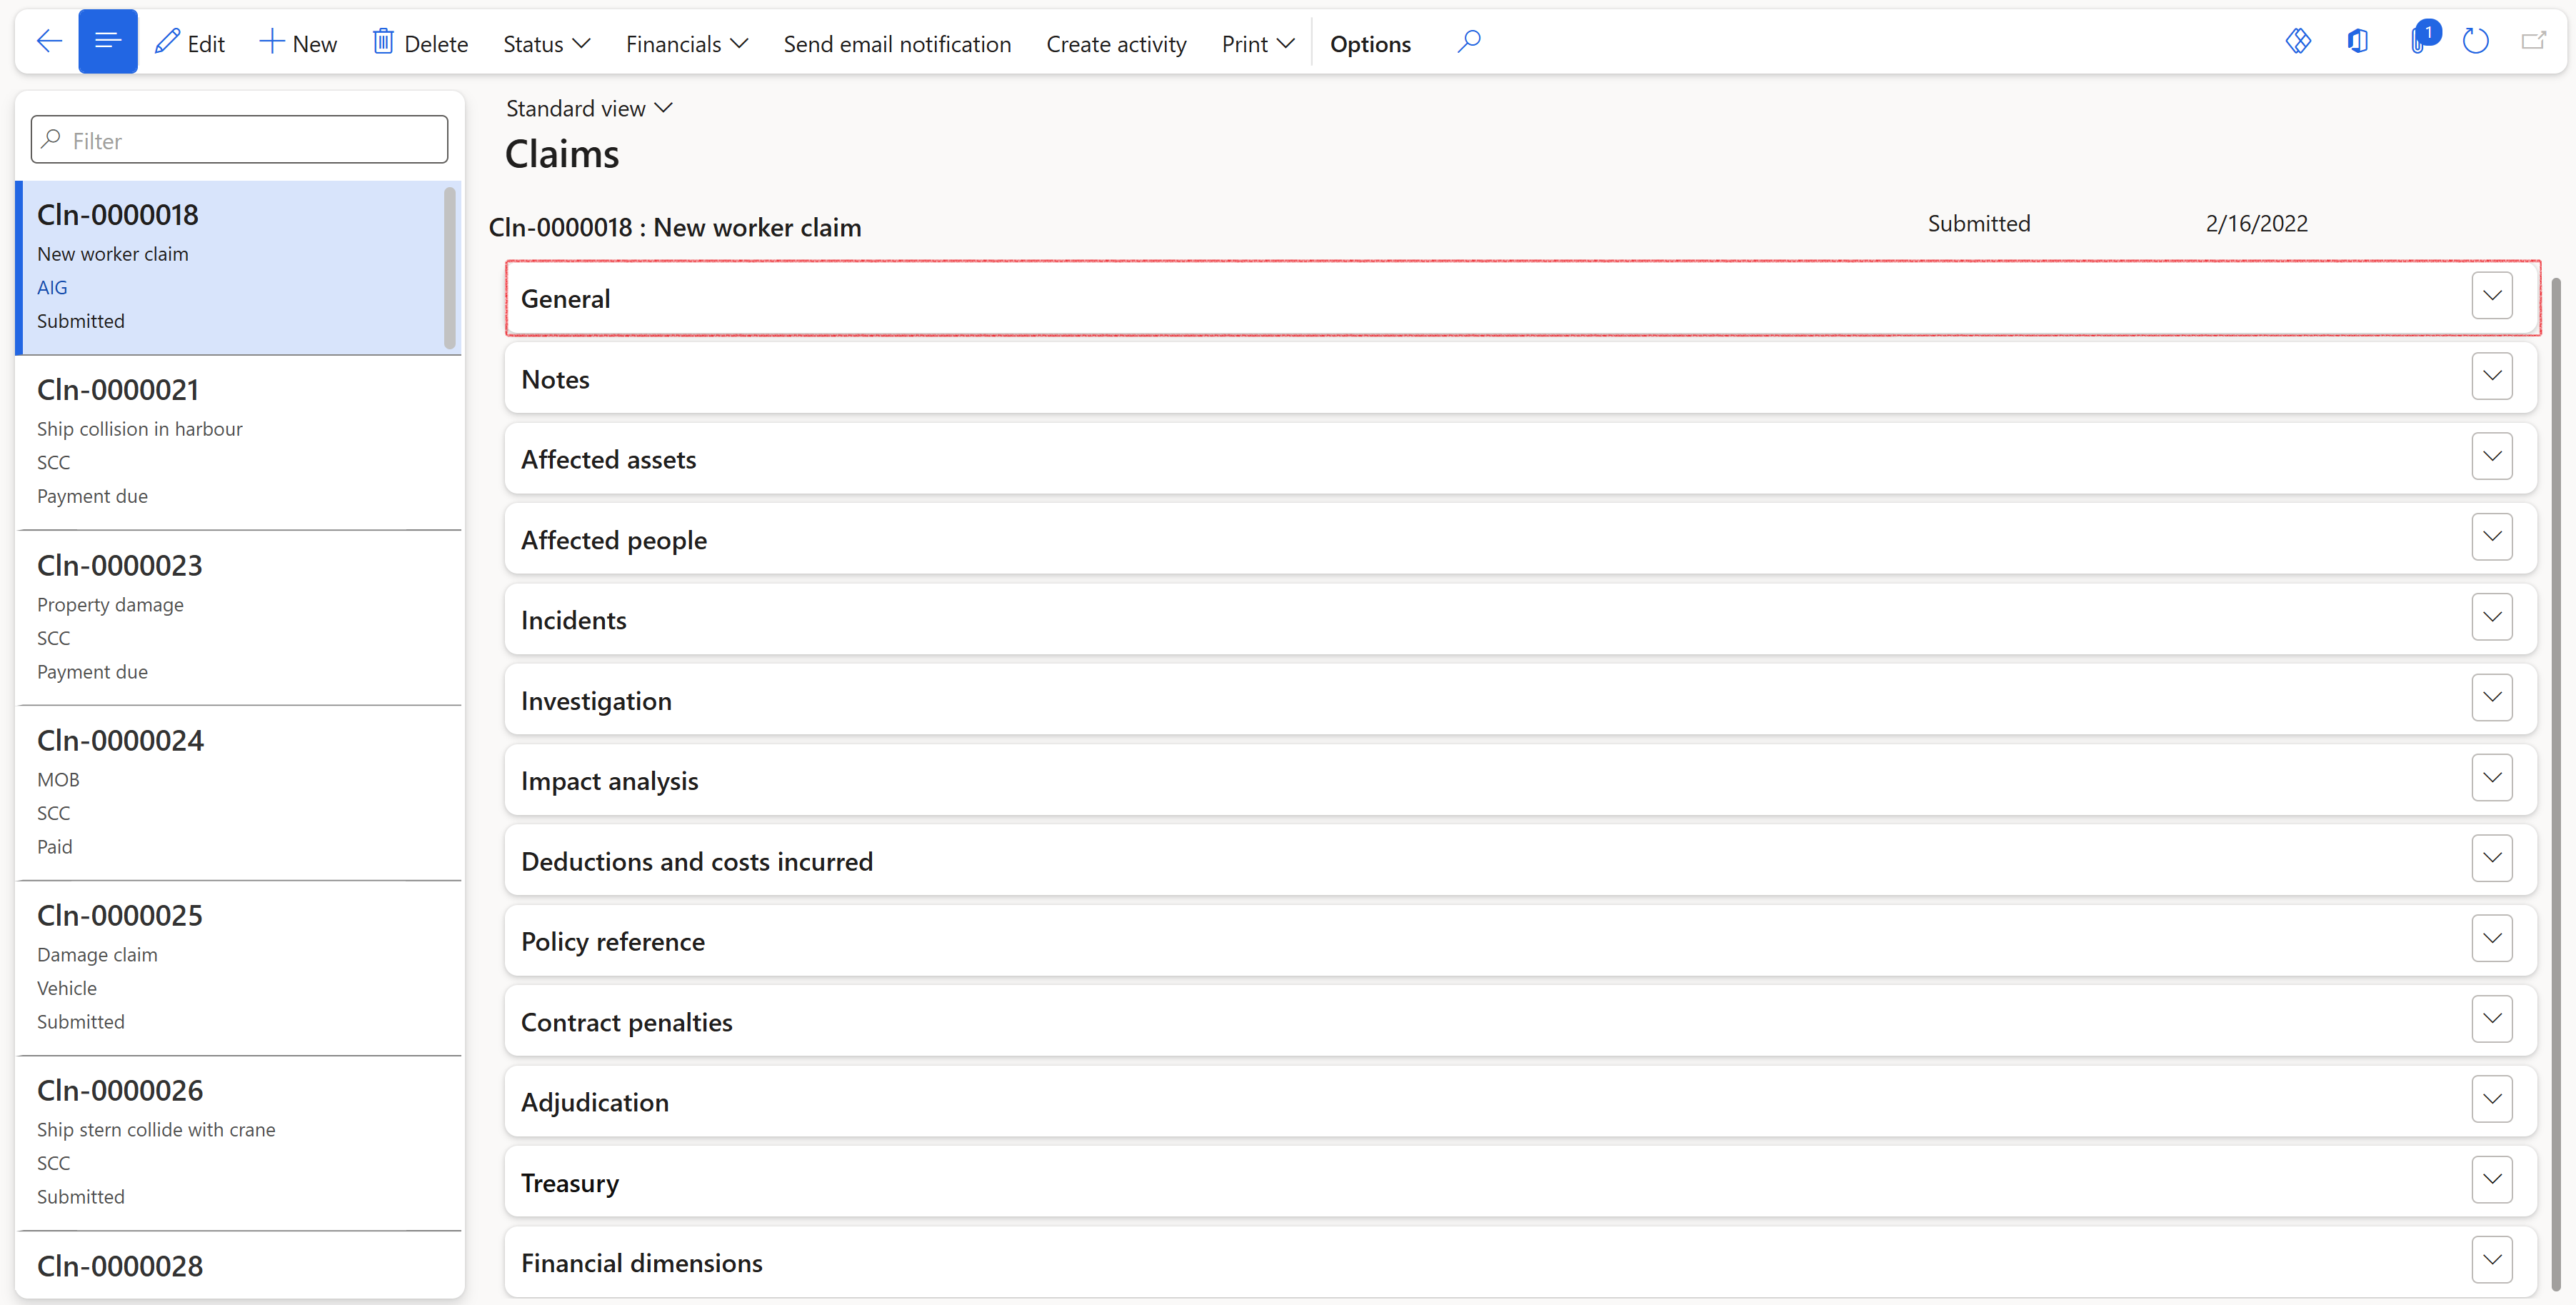Click the refresh page icon

2475,42
